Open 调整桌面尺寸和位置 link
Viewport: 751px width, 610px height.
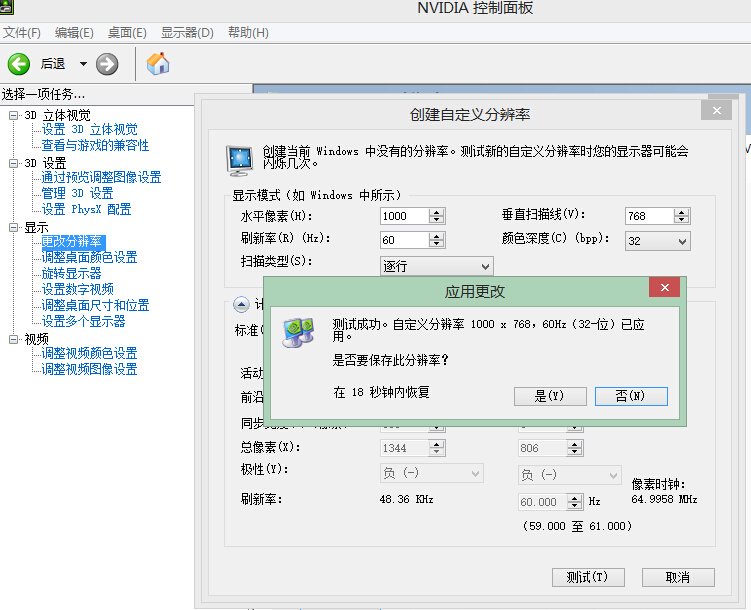point(95,305)
